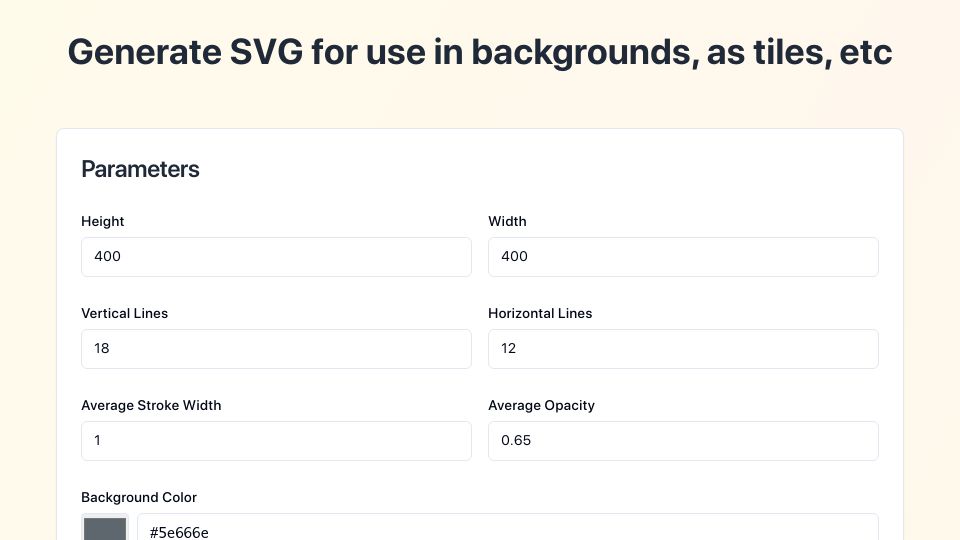
Task: Focus the Width input field
Action: pos(683,257)
